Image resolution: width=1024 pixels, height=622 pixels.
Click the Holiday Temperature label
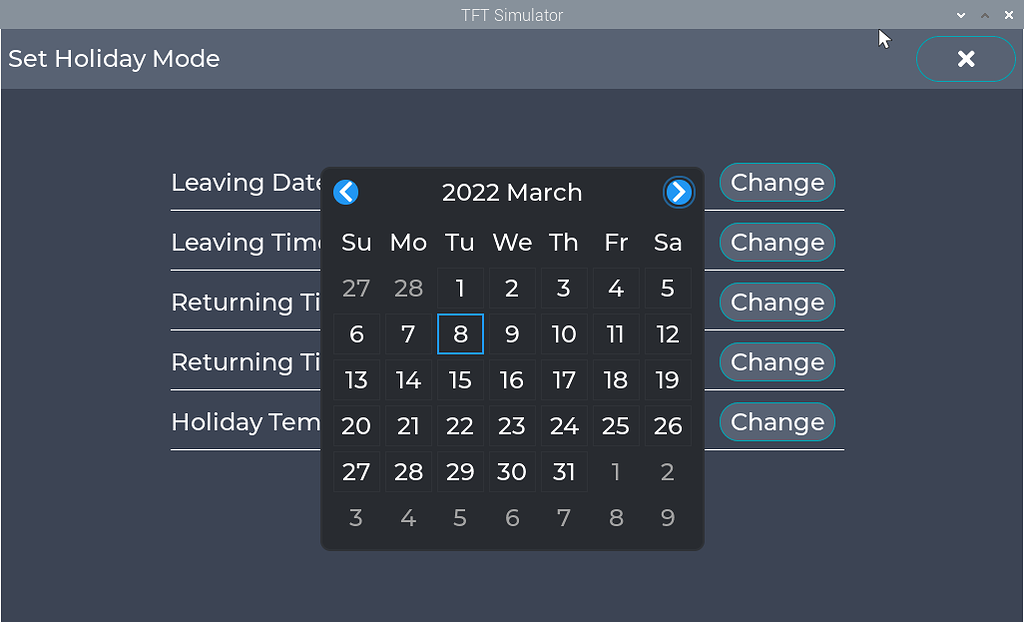coord(245,422)
